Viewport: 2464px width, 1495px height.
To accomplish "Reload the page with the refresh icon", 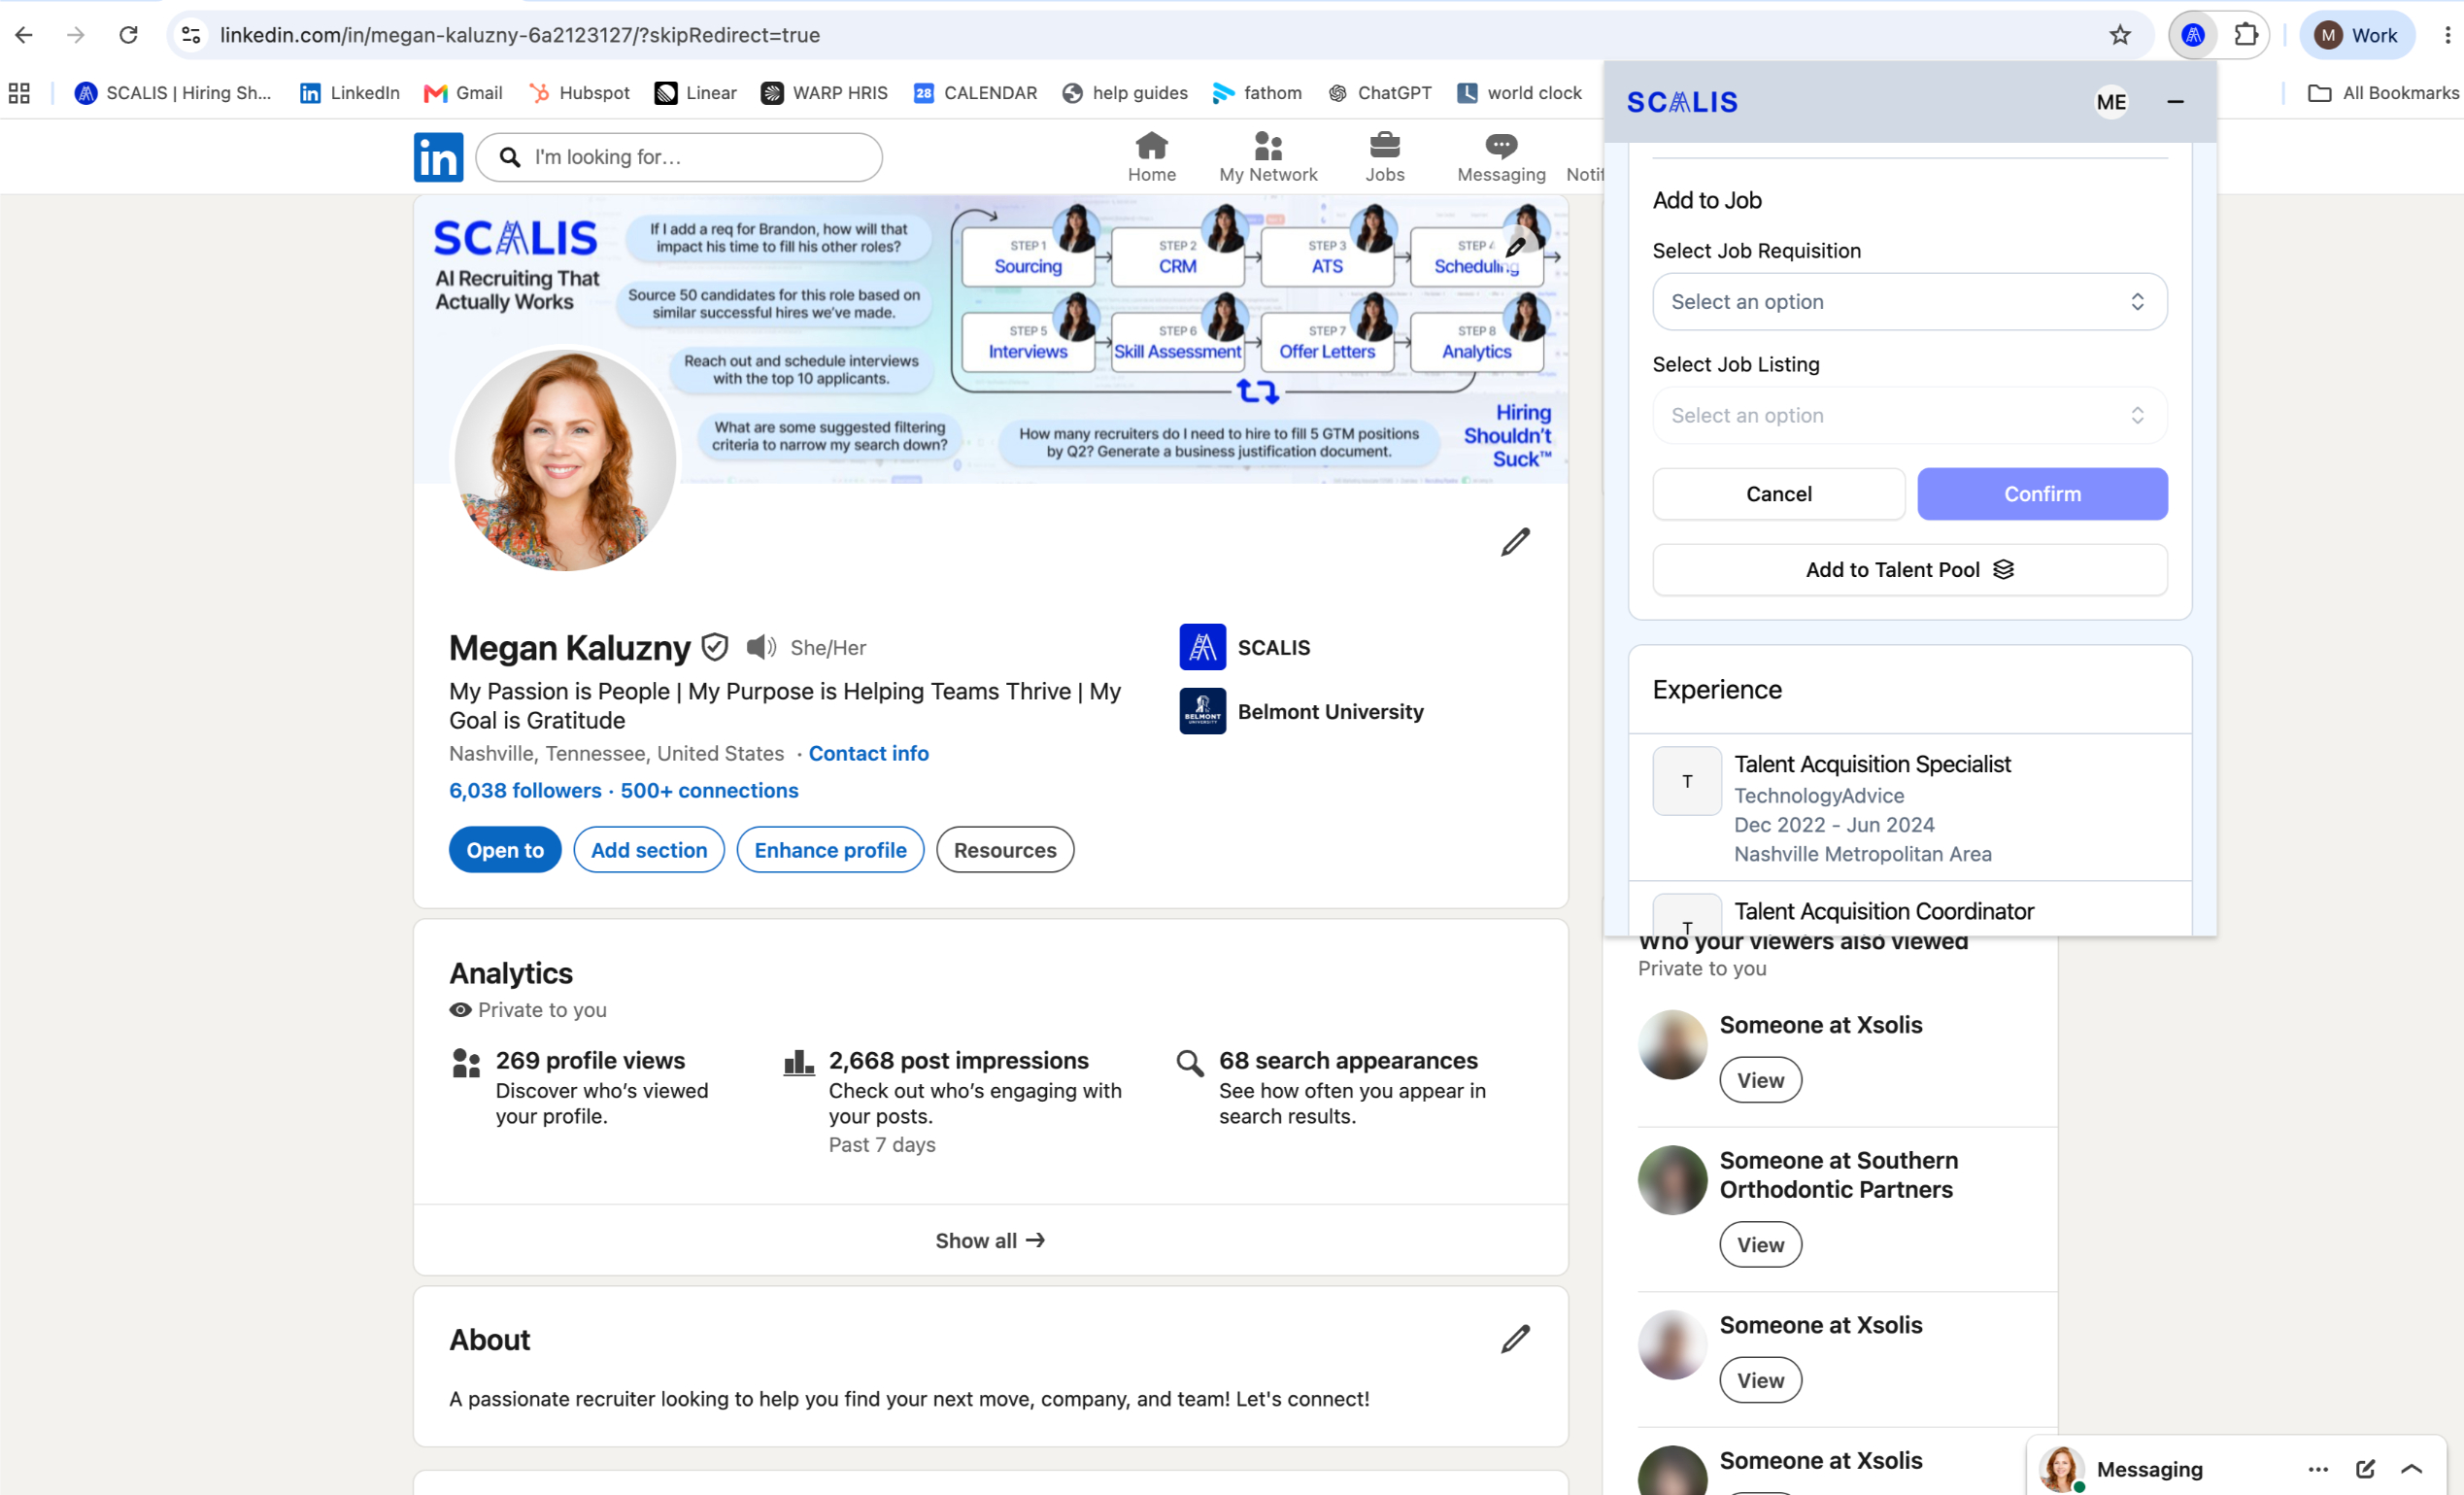I will click(128, 35).
